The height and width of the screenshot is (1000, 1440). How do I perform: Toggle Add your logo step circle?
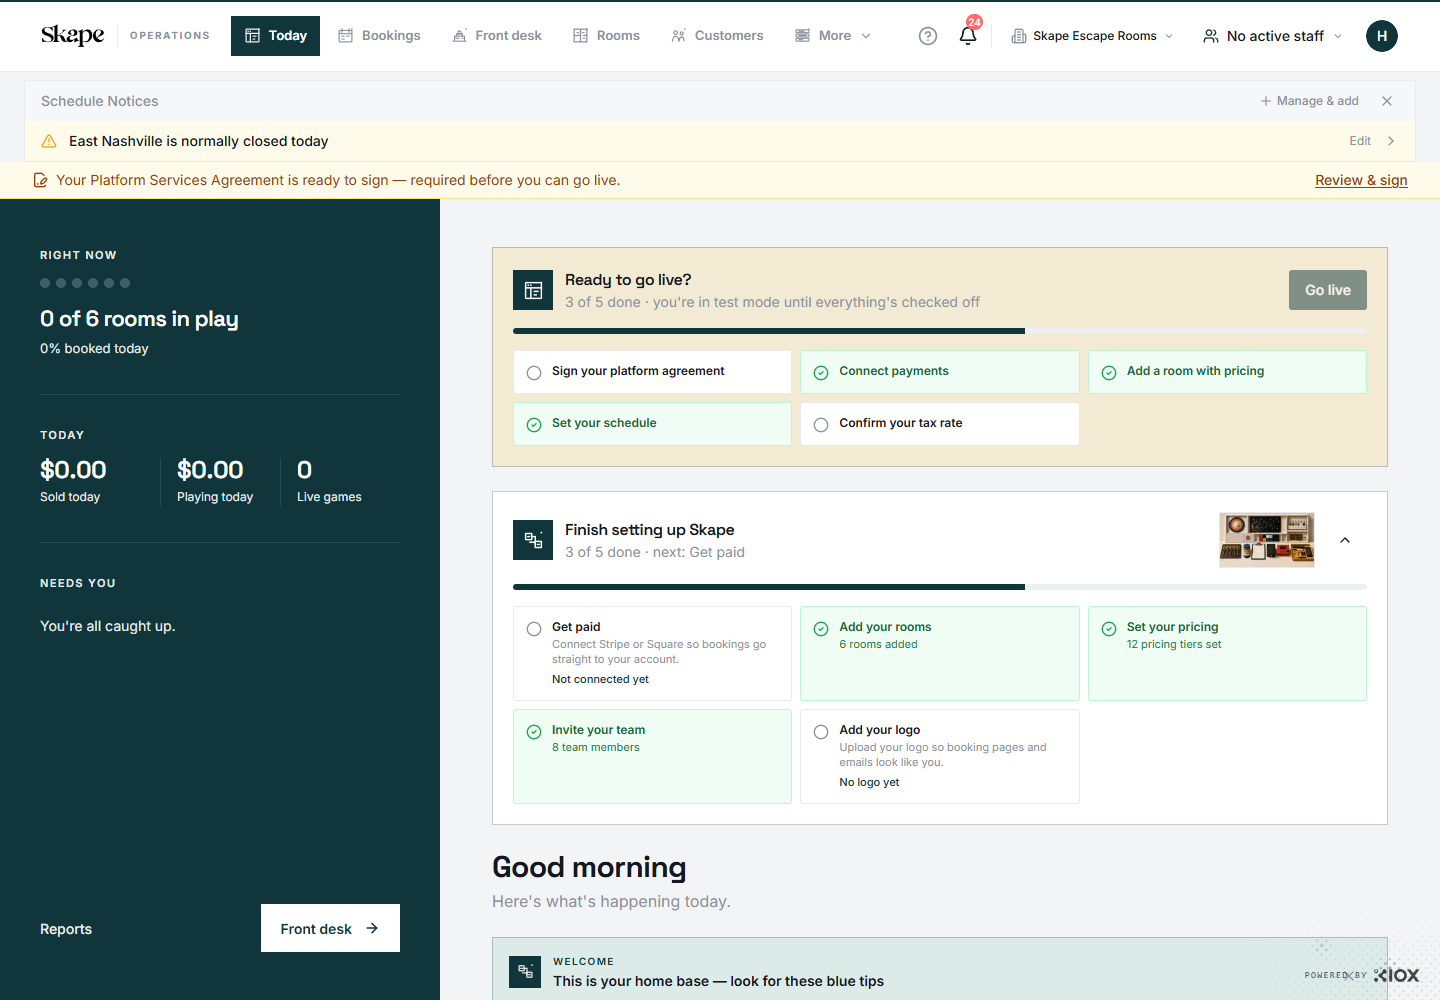click(x=821, y=732)
